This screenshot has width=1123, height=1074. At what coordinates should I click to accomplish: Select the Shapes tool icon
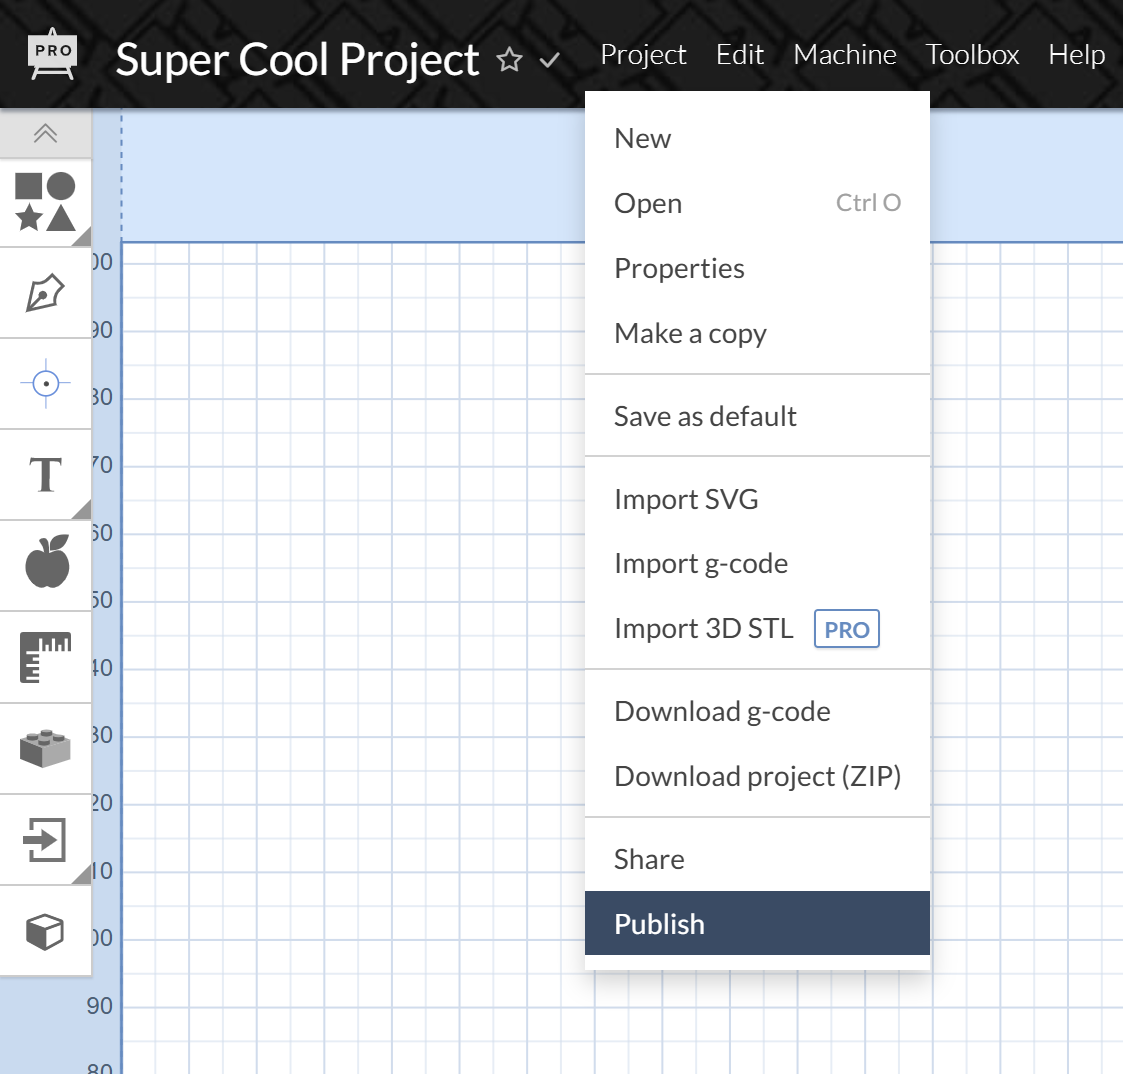[x=45, y=202]
